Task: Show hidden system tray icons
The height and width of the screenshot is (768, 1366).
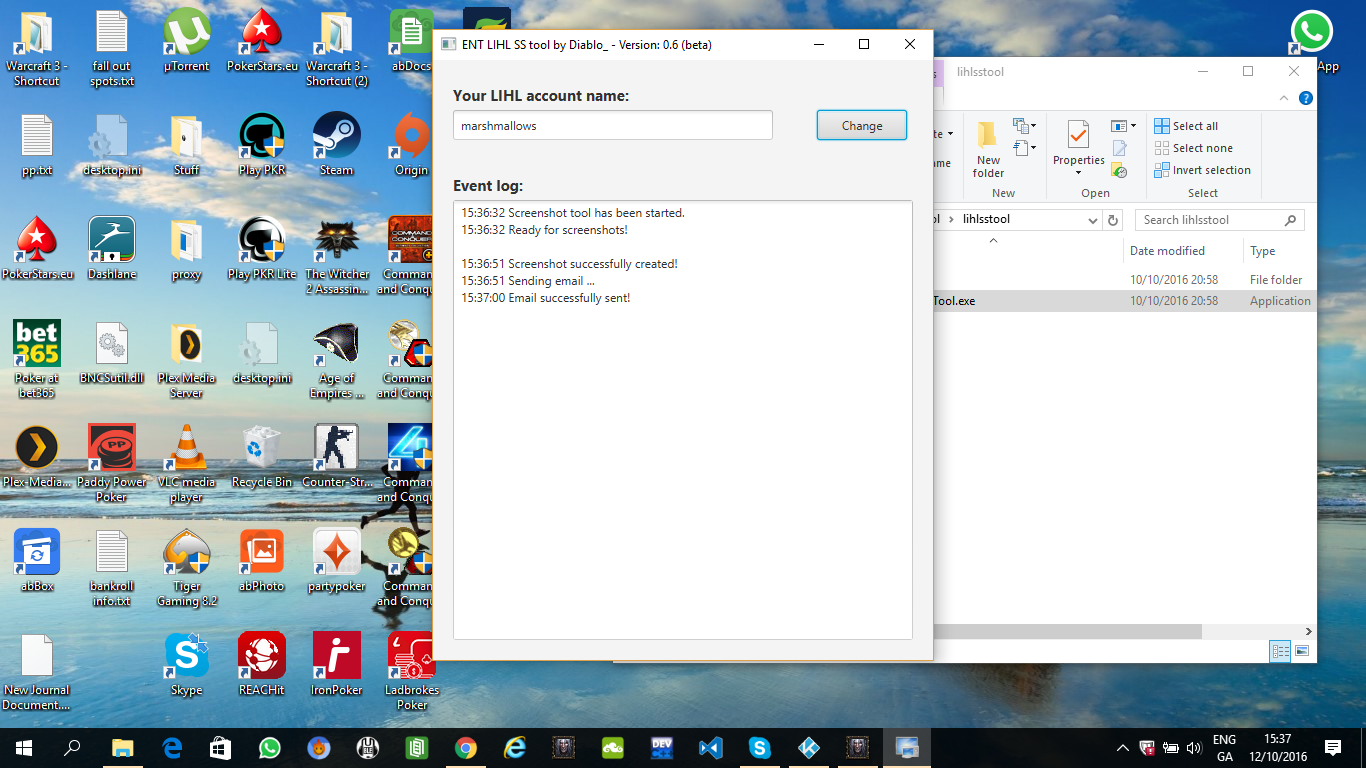Action: click(1123, 747)
